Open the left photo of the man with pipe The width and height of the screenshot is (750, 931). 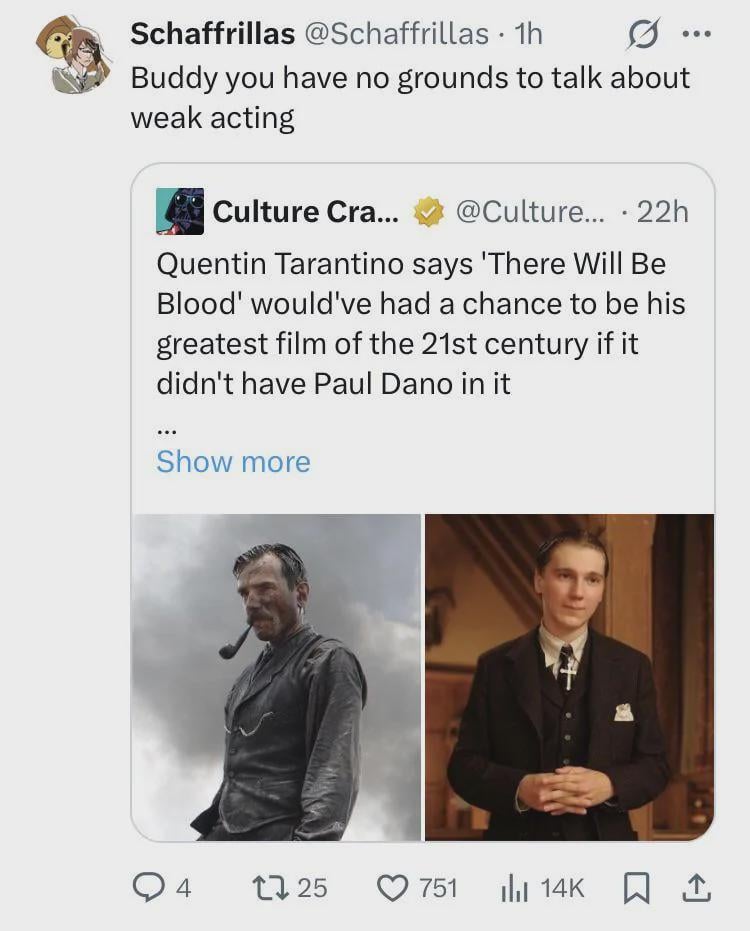click(276, 677)
